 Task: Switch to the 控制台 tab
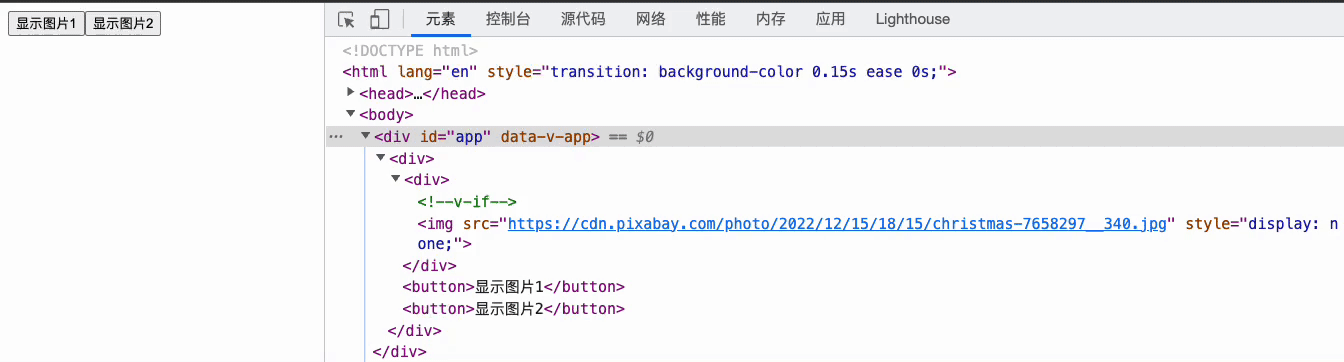pos(508,19)
